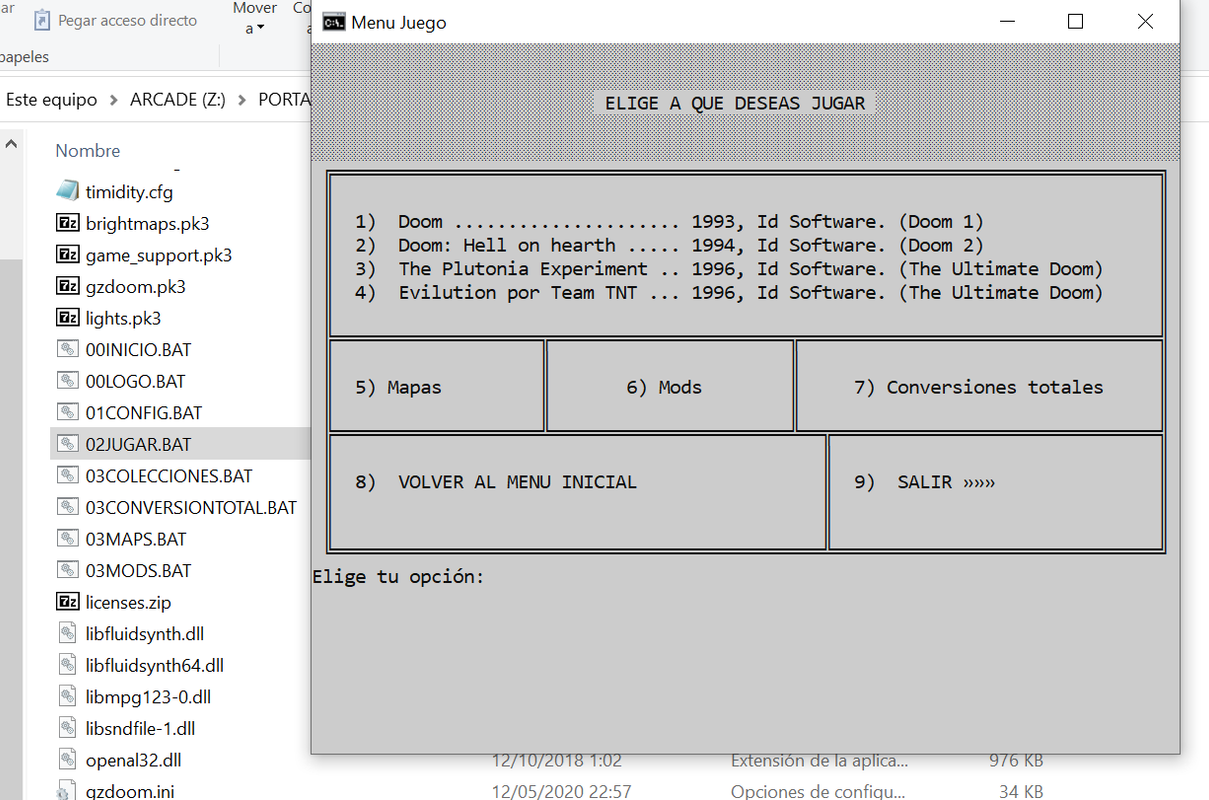Sort files by the Nombre column header
This screenshot has width=1209, height=800.
(x=88, y=150)
